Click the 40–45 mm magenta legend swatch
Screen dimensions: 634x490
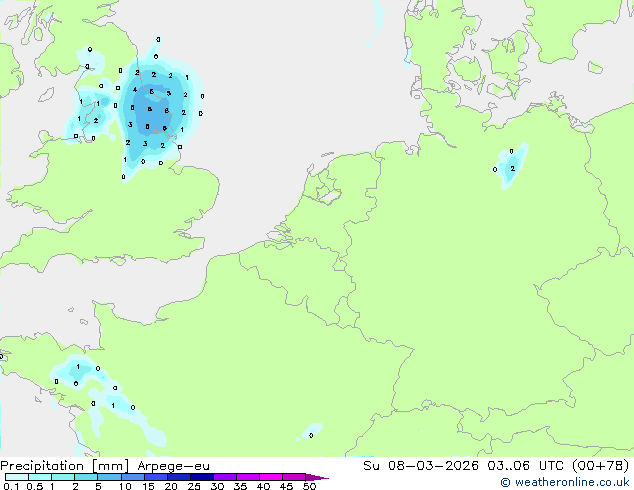tap(271, 477)
